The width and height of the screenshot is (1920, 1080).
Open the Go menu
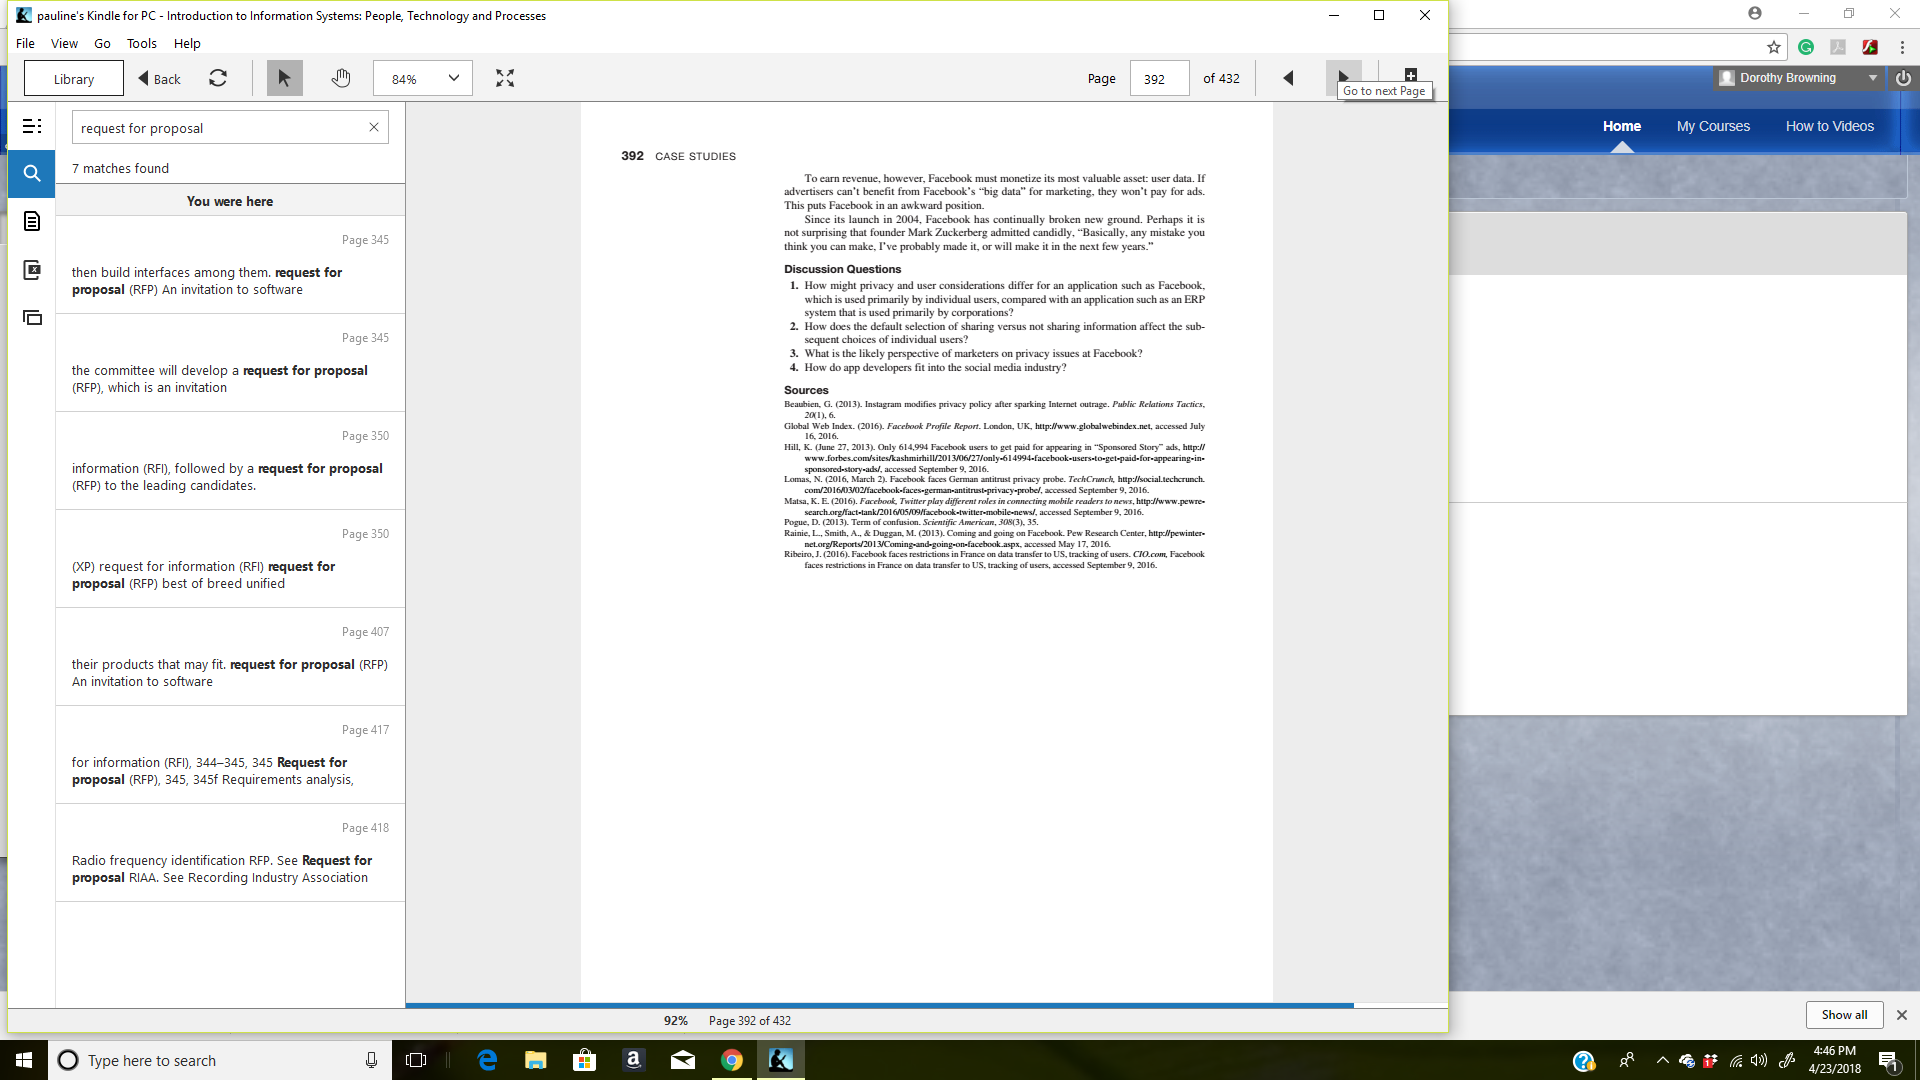point(102,43)
